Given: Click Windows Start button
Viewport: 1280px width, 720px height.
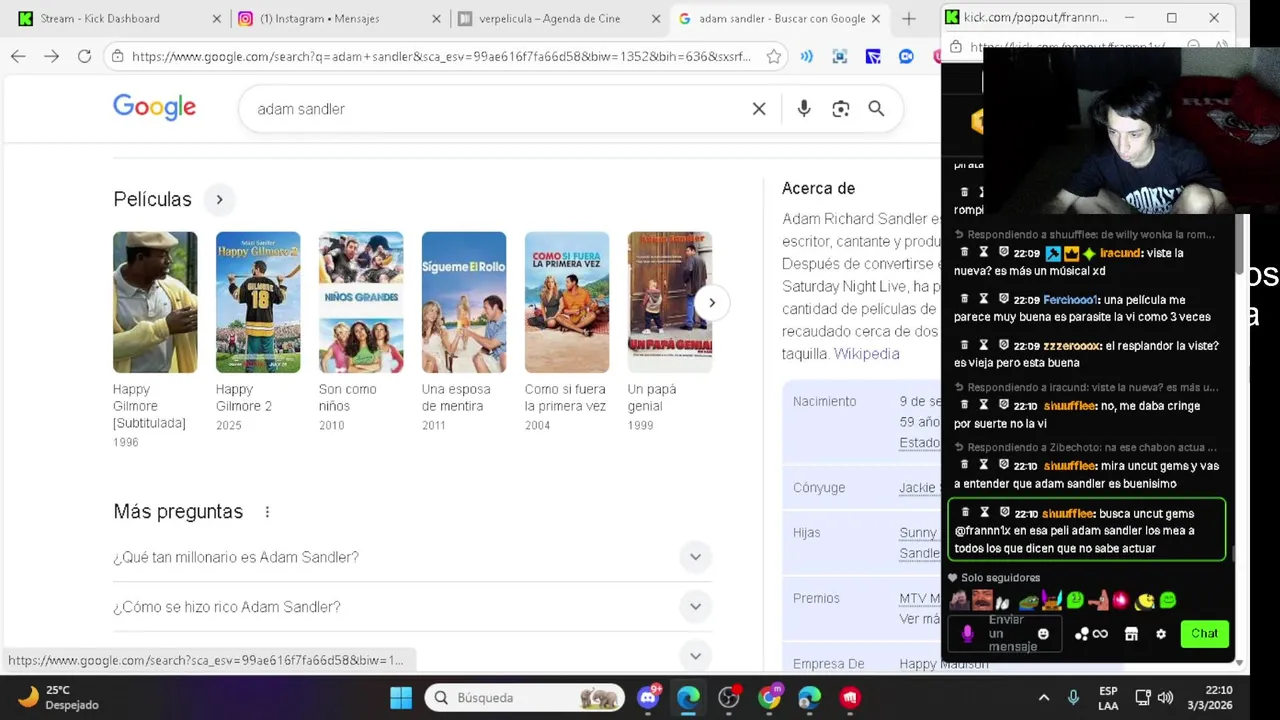Looking at the screenshot, I should tap(401, 697).
